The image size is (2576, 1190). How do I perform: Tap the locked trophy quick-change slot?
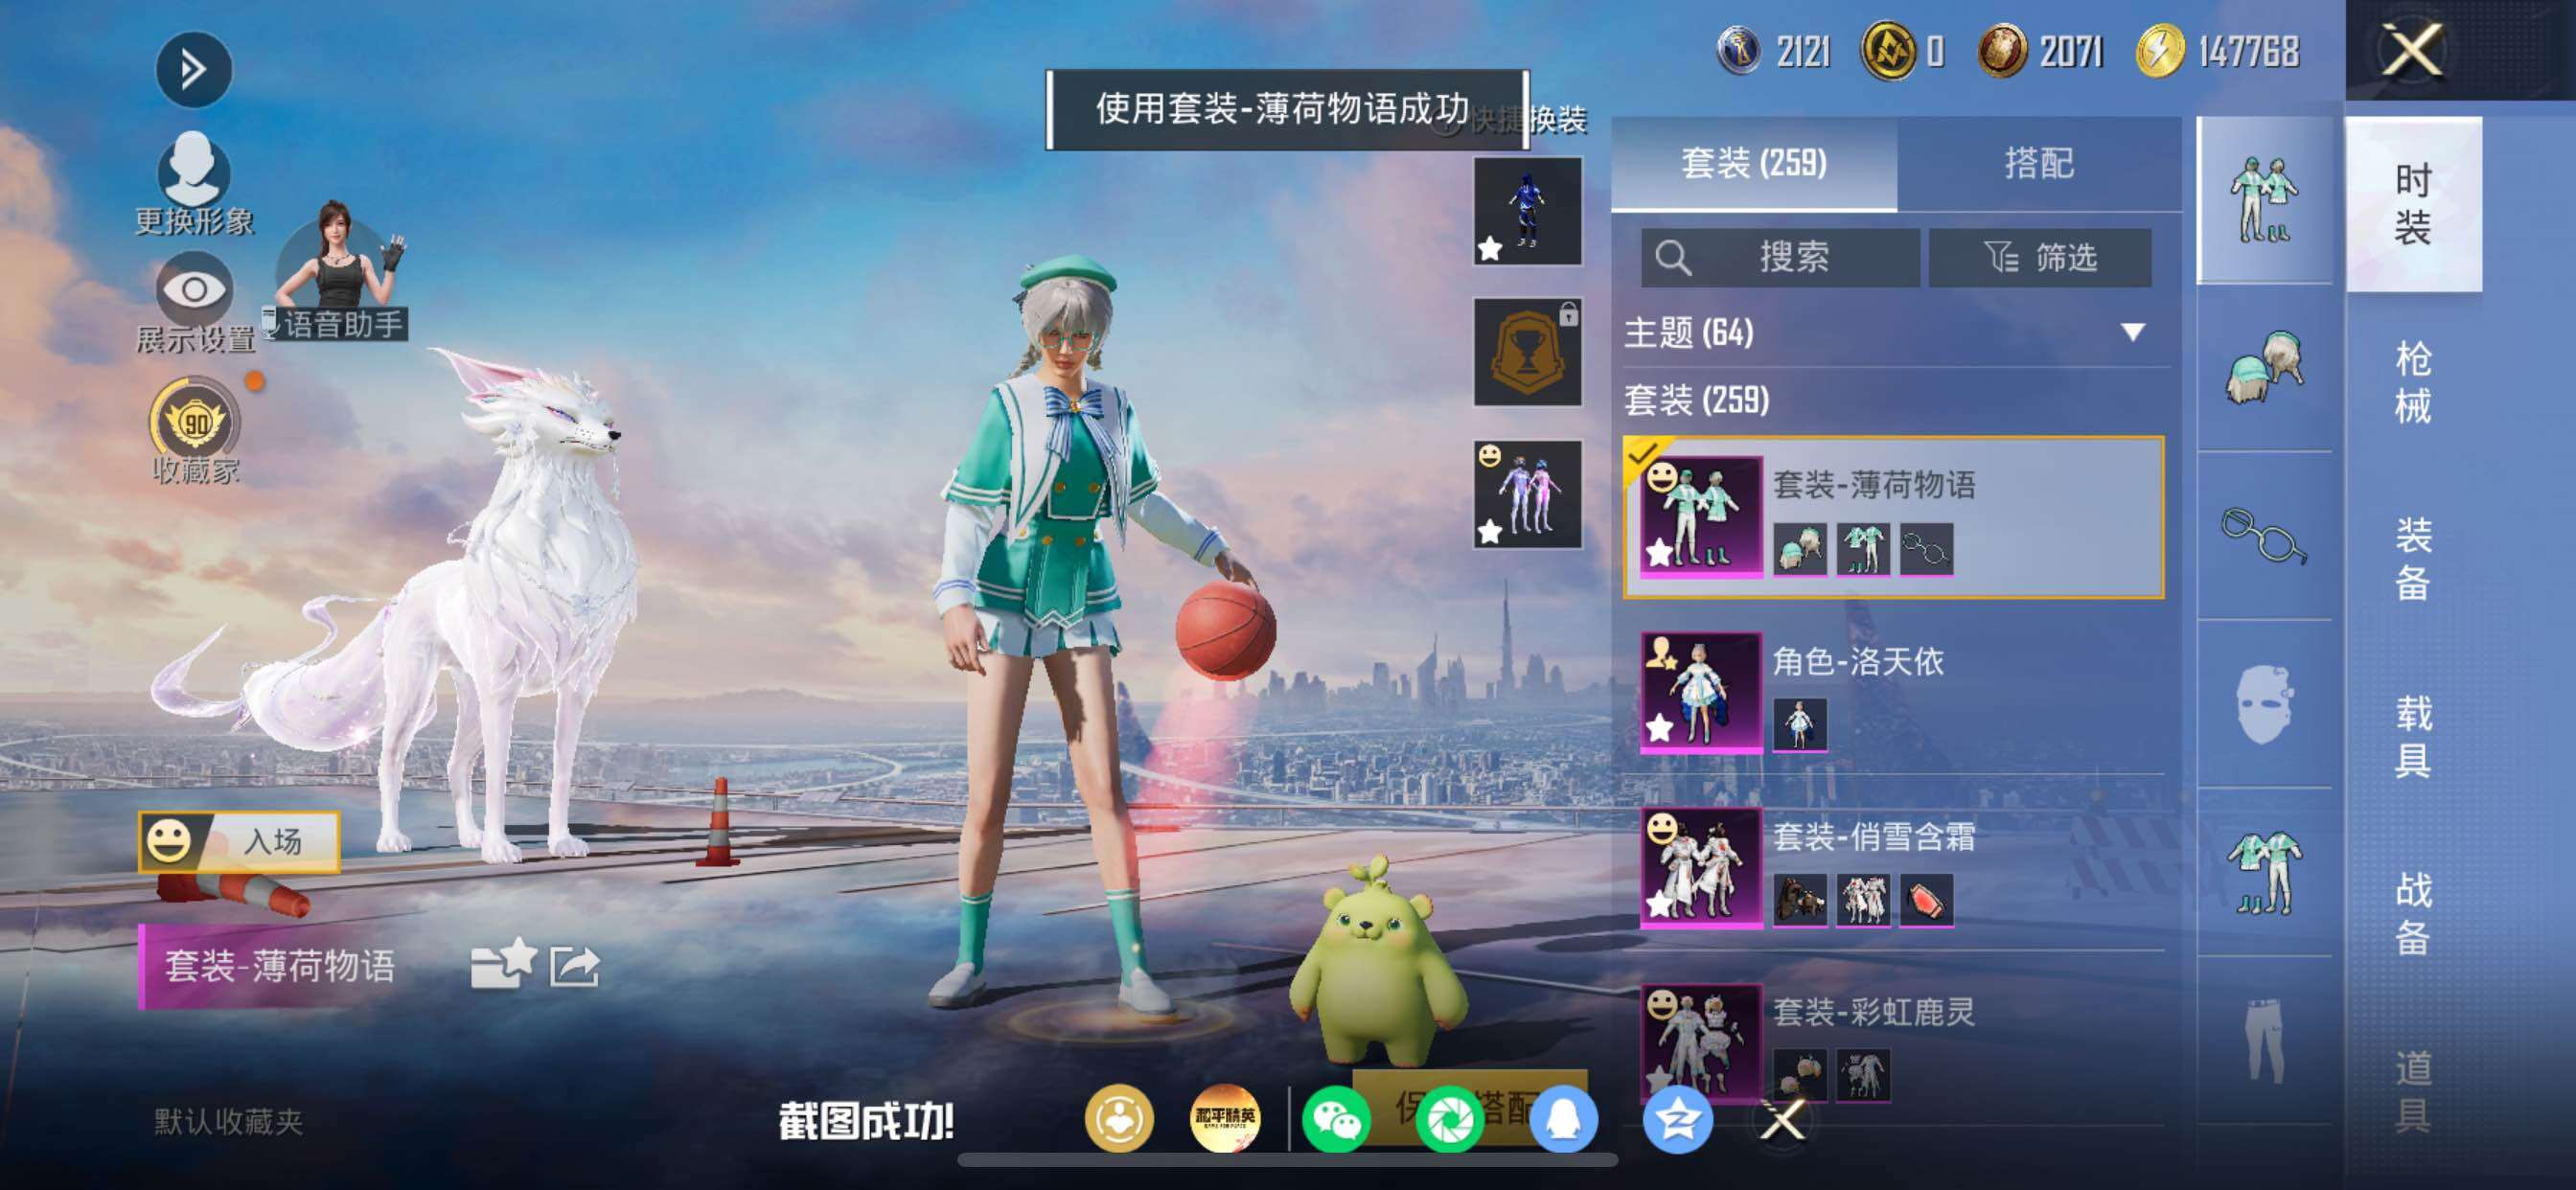[x=1527, y=352]
